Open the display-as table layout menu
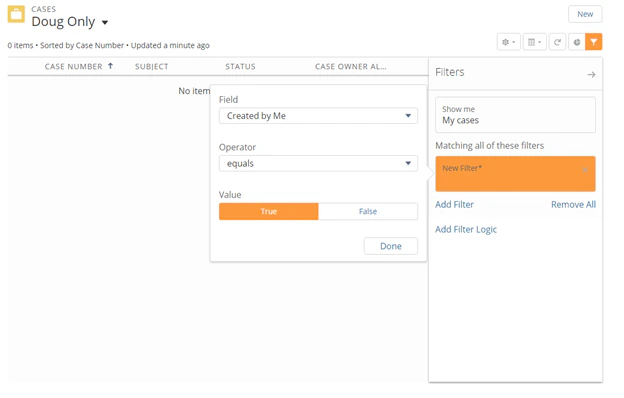Viewport: 624px width, 398px height. coord(534,42)
